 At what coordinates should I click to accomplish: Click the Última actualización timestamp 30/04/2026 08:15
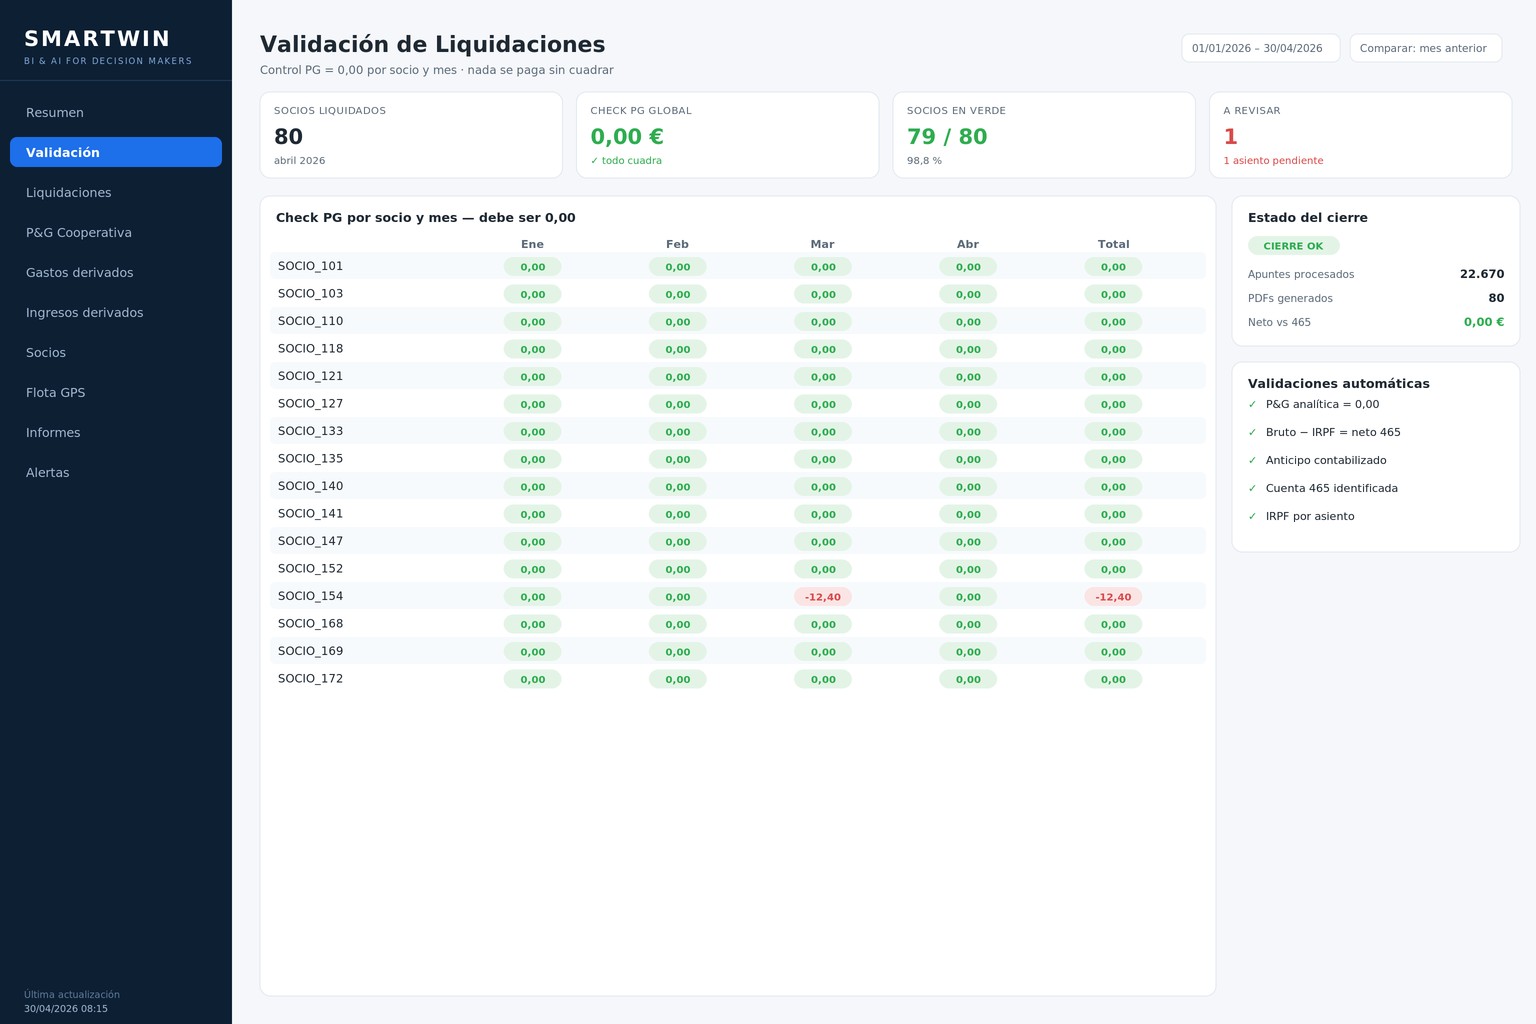tap(66, 1009)
